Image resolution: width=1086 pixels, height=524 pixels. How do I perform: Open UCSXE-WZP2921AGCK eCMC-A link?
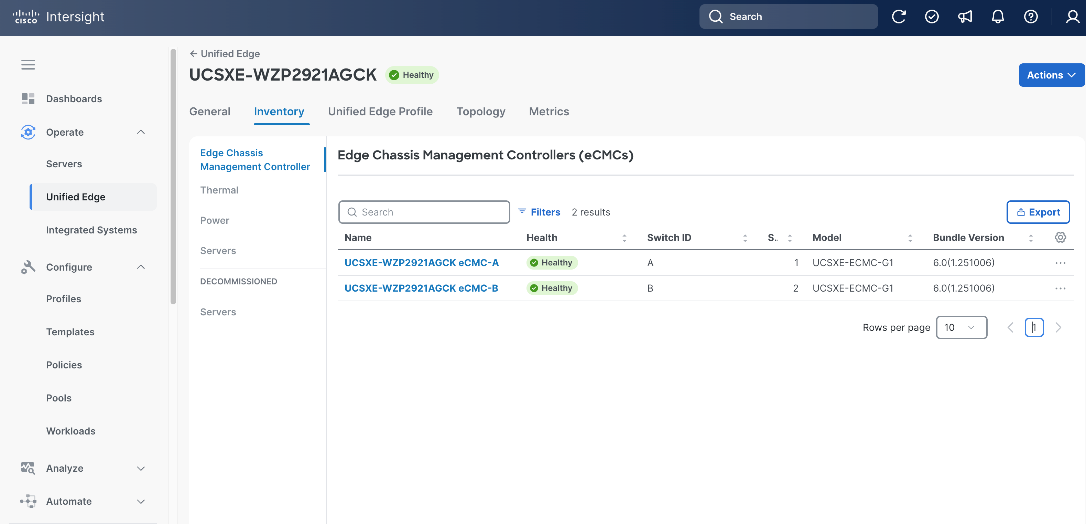coord(421,263)
